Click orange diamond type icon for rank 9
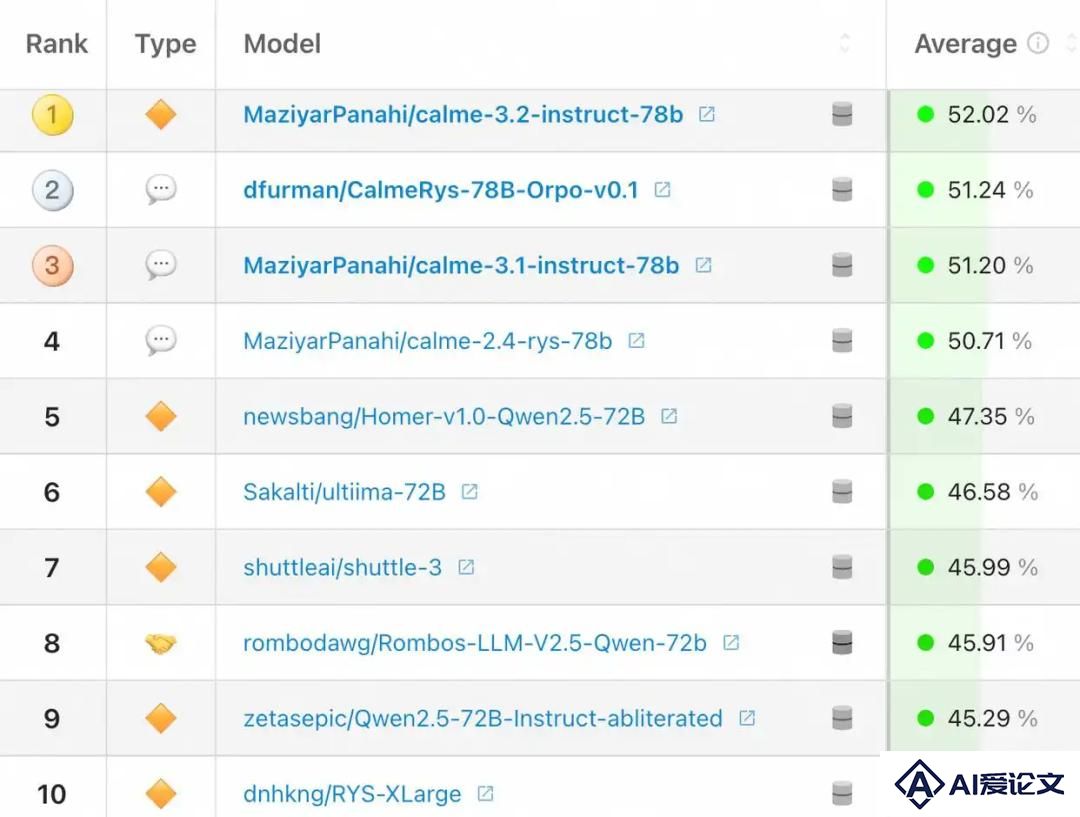Image resolution: width=1080 pixels, height=817 pixels. pos(161,718)
